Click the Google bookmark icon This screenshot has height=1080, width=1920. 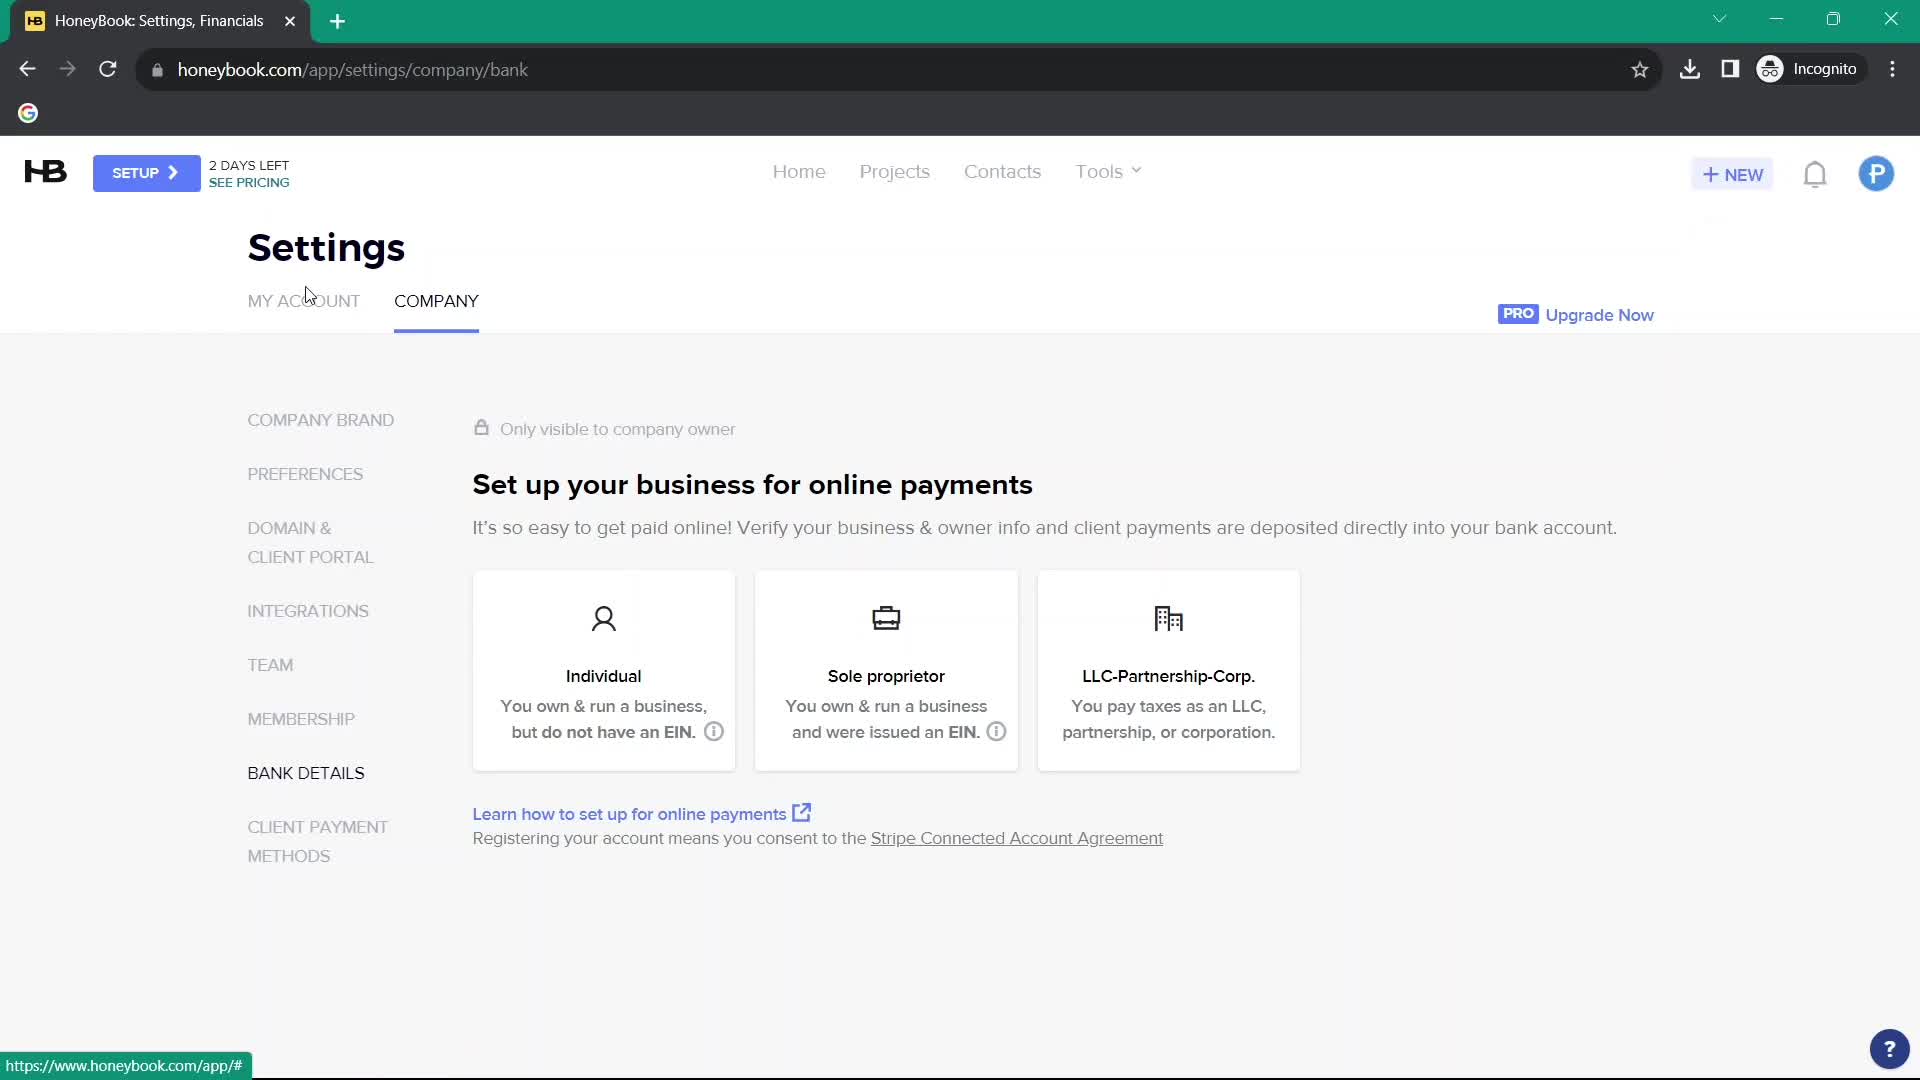[28, 113]
